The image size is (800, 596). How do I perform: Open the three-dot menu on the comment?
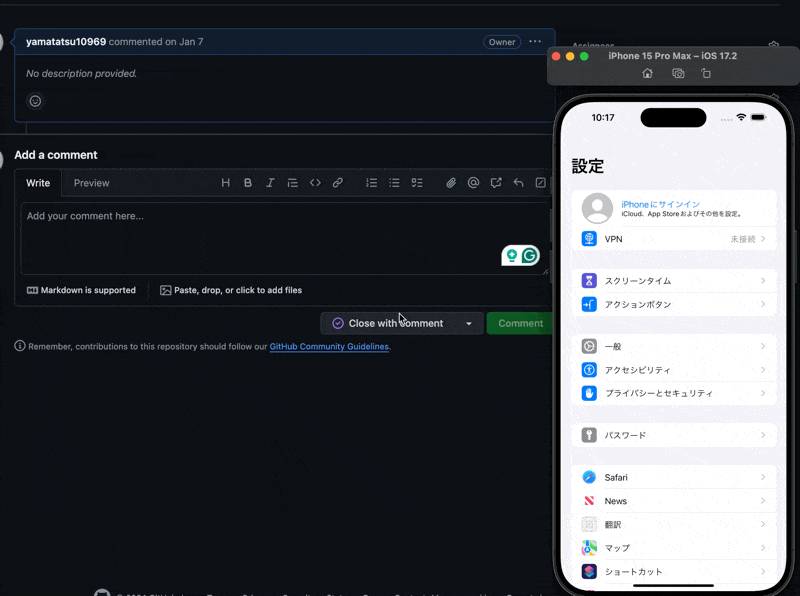click(535, 41)
